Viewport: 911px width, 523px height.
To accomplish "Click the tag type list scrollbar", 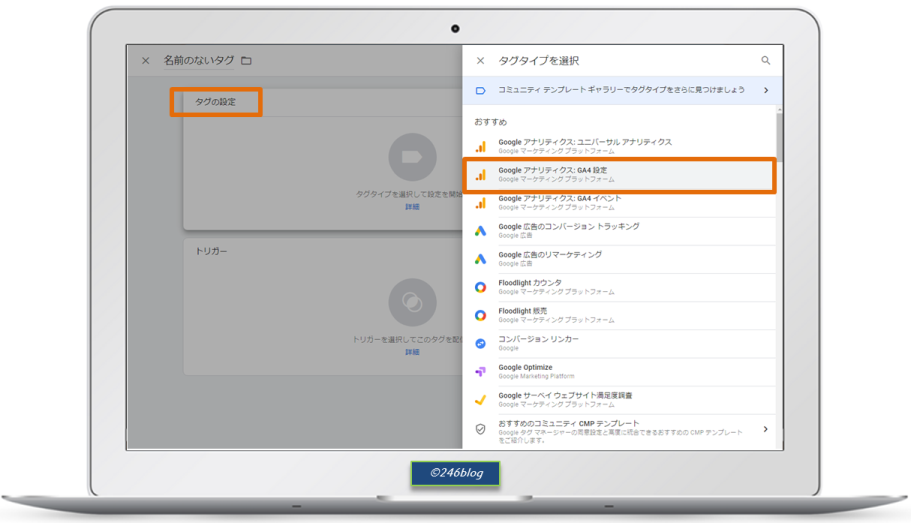I will pos(779,137).
